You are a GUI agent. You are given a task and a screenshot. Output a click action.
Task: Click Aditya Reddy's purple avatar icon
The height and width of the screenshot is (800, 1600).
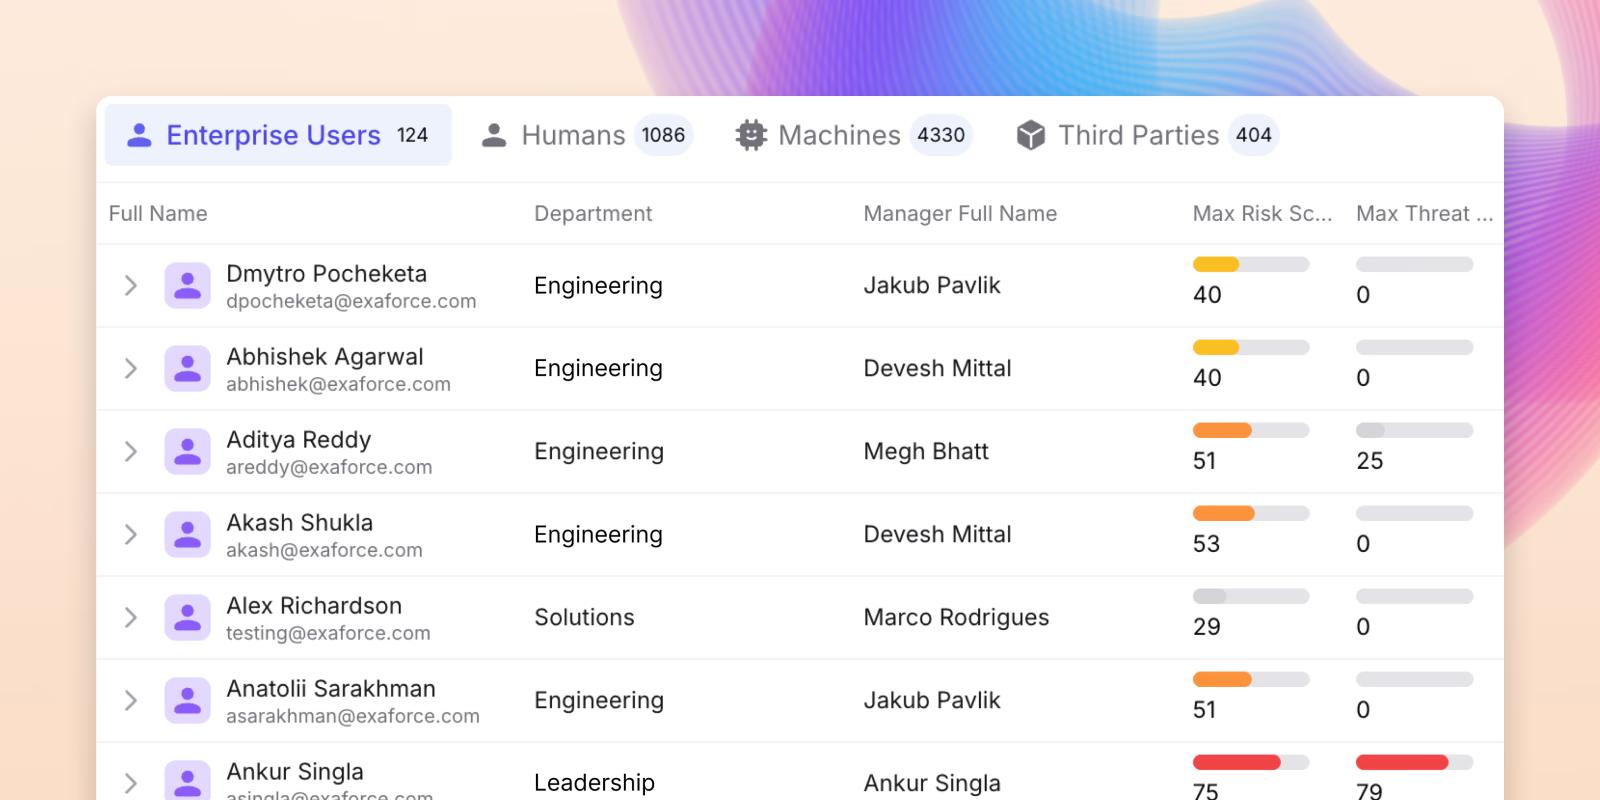pyautogui.click(x=187, y=452)
